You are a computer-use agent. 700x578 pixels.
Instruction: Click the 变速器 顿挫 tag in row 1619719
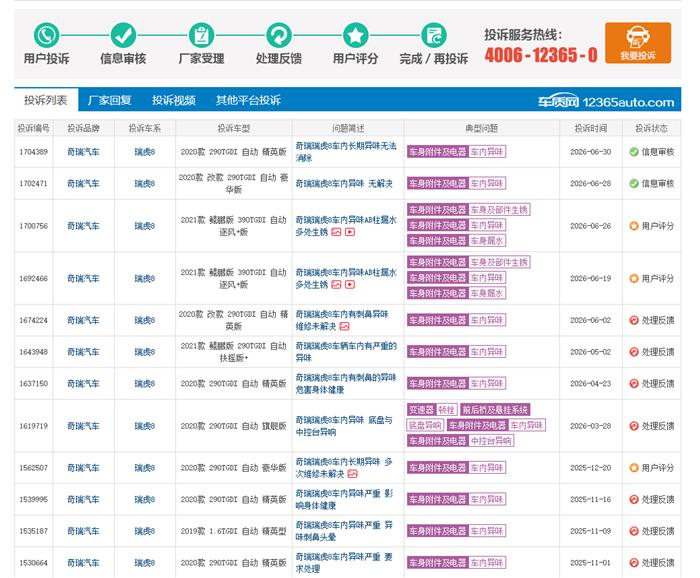click(432, 410)
